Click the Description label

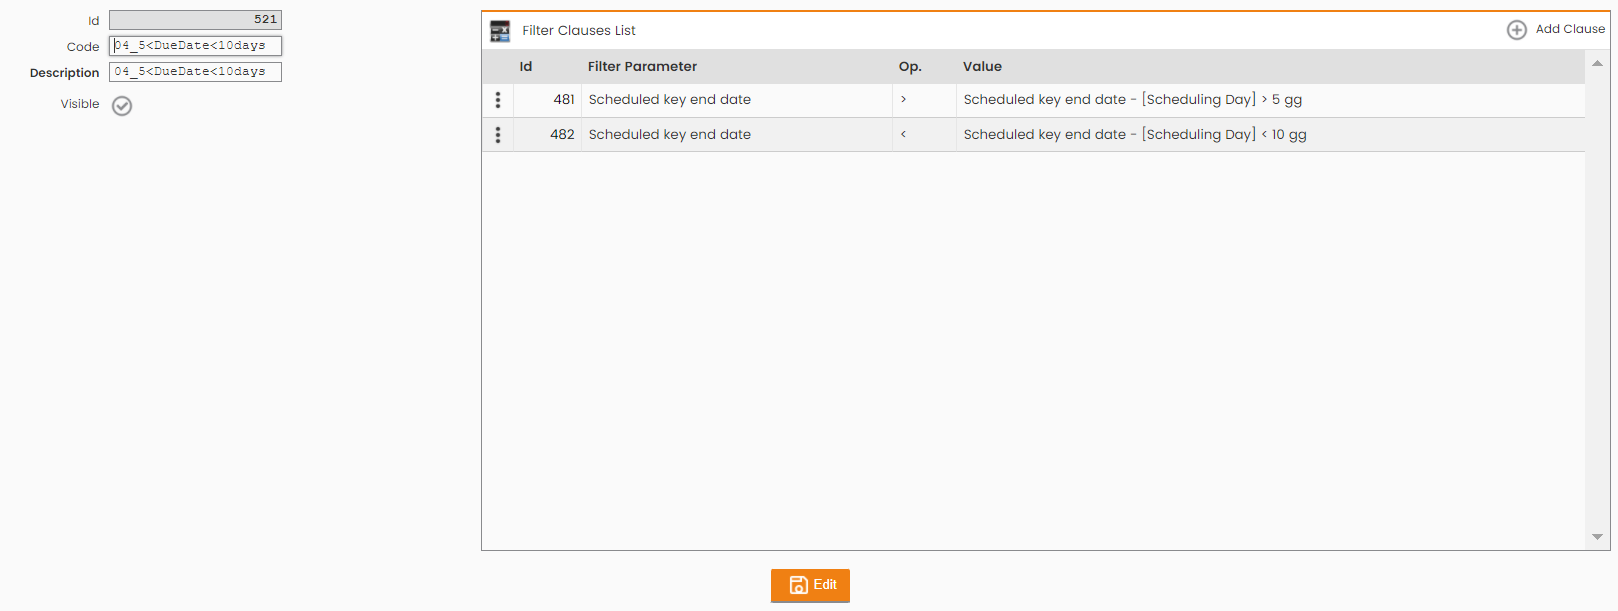coord(65,73)
